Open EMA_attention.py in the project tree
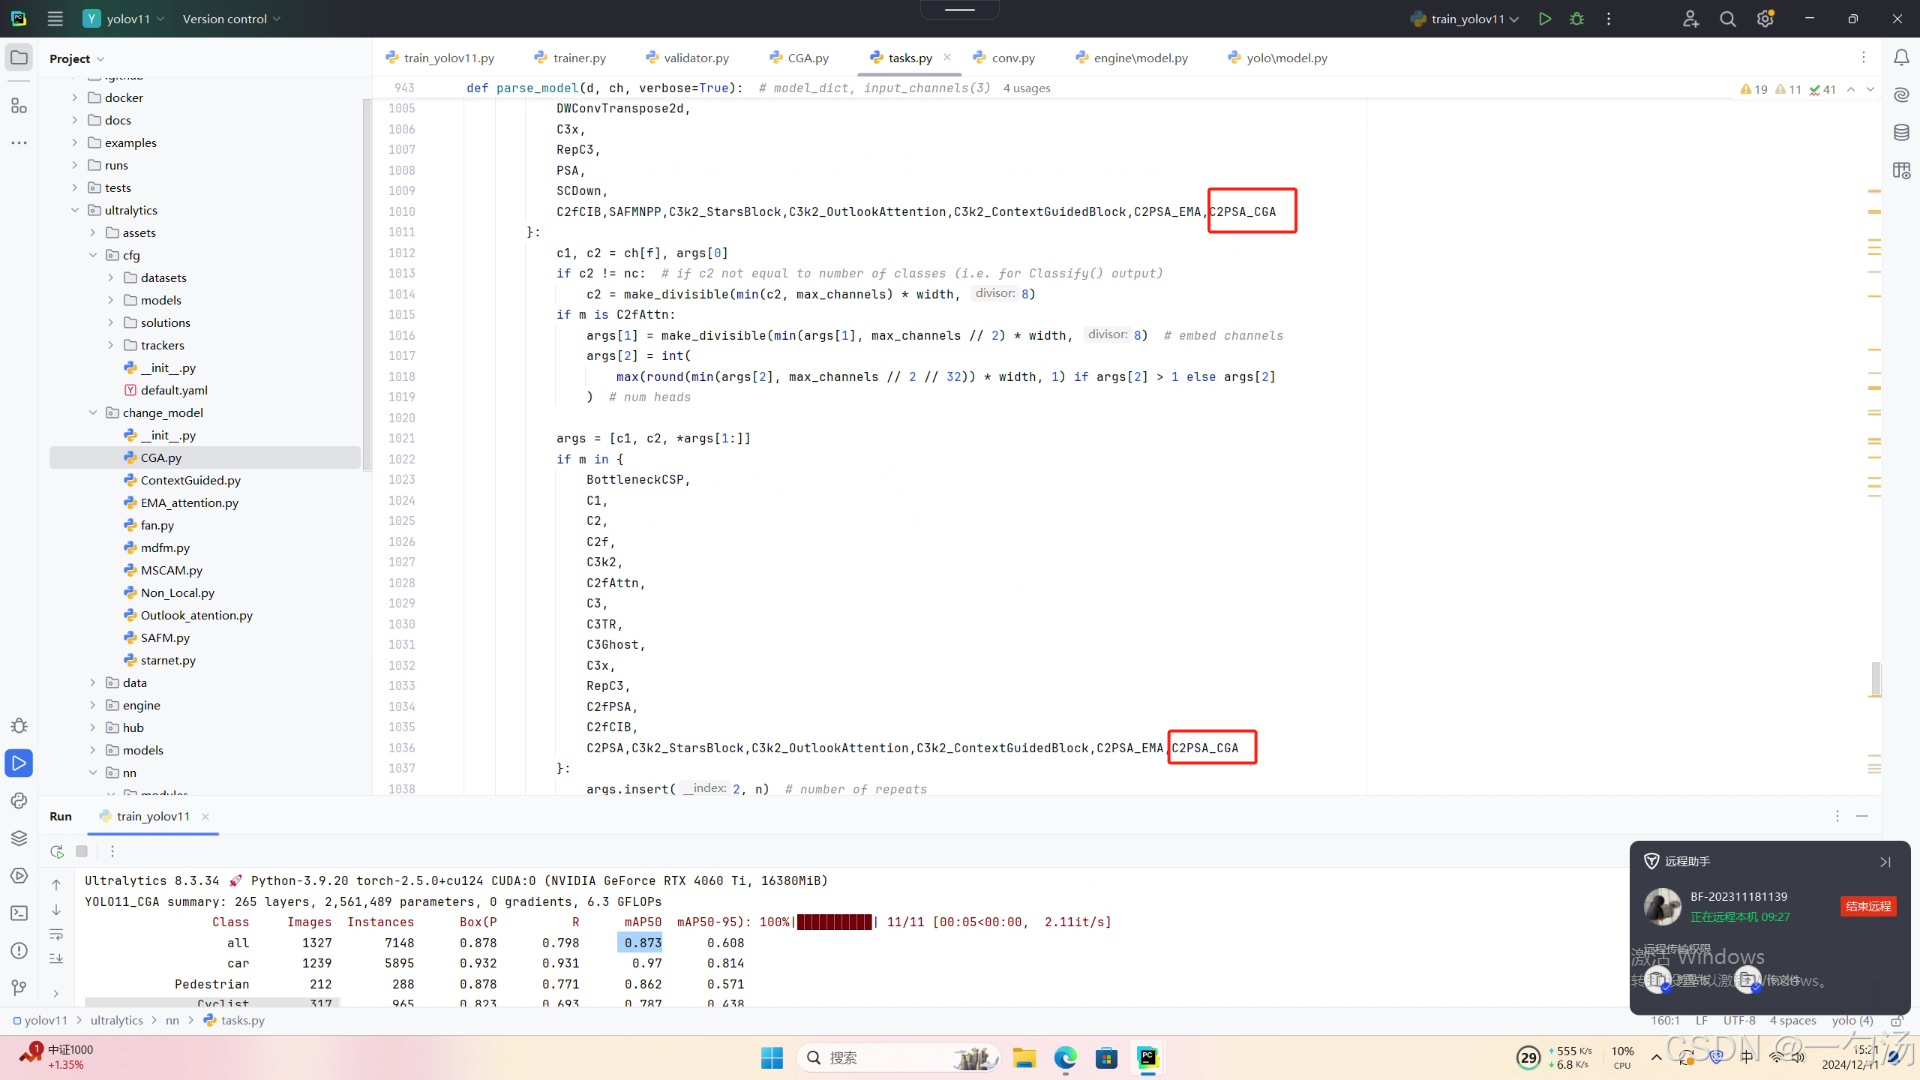1920x1080 pixels. point(189,503)
